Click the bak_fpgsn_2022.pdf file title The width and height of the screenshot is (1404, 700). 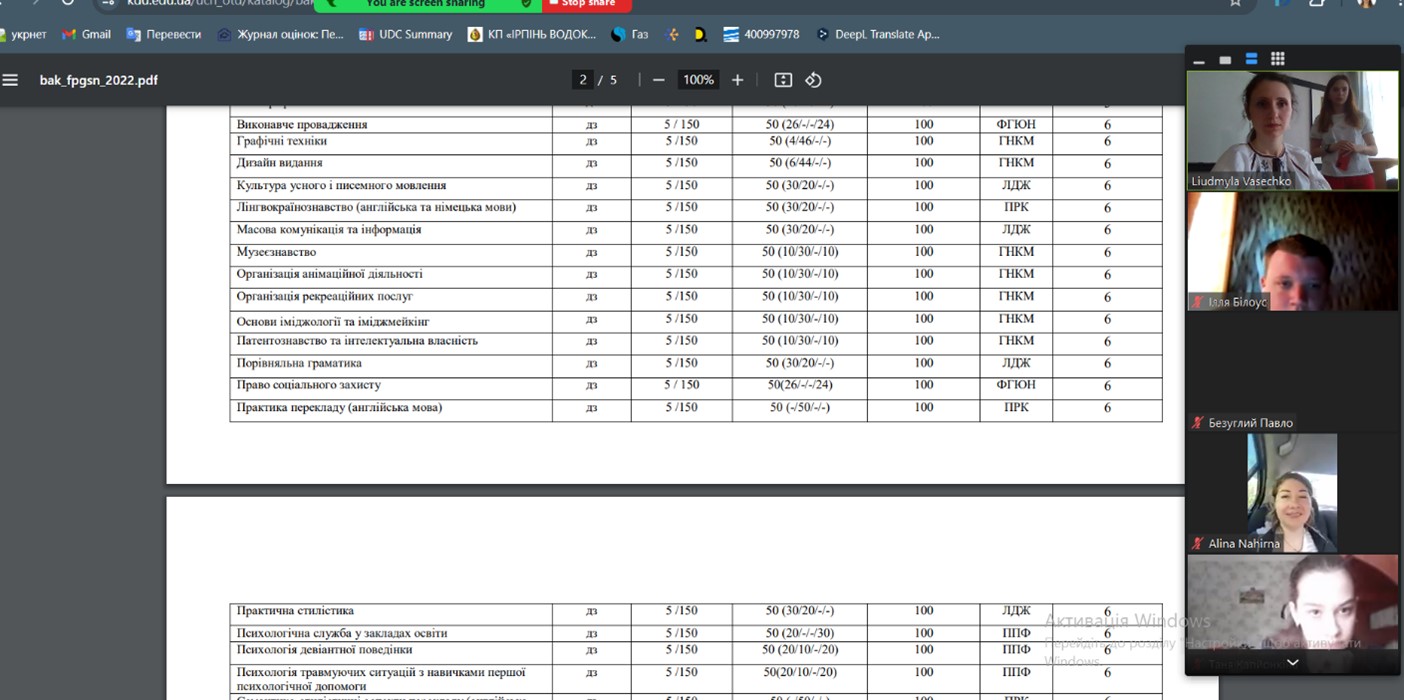pyautogui.click(x=99, y=80)
